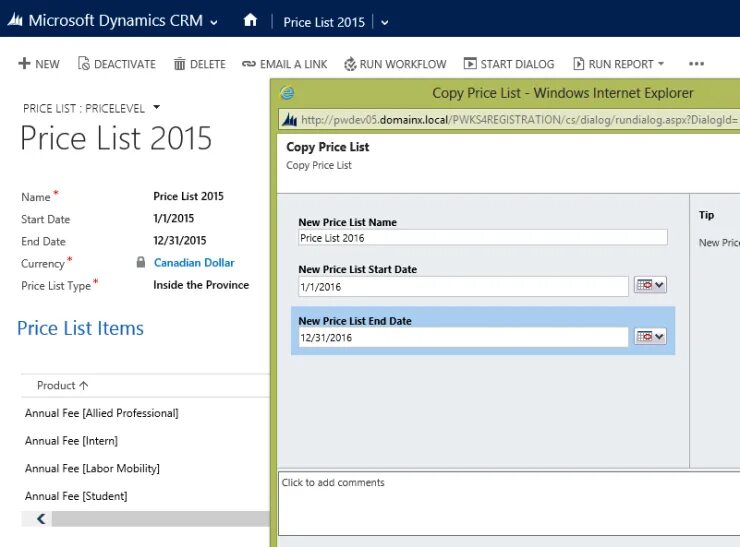Click the New Price List Start Date field
The image size is (740, 547).
tap(463, 286)
